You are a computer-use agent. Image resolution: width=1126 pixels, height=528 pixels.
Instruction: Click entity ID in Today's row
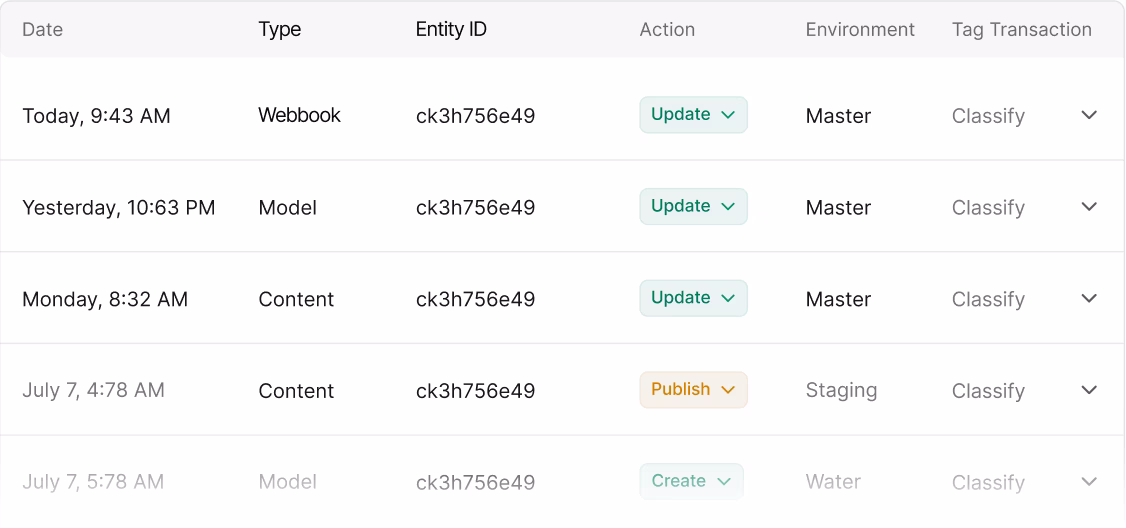click(475, 116)
